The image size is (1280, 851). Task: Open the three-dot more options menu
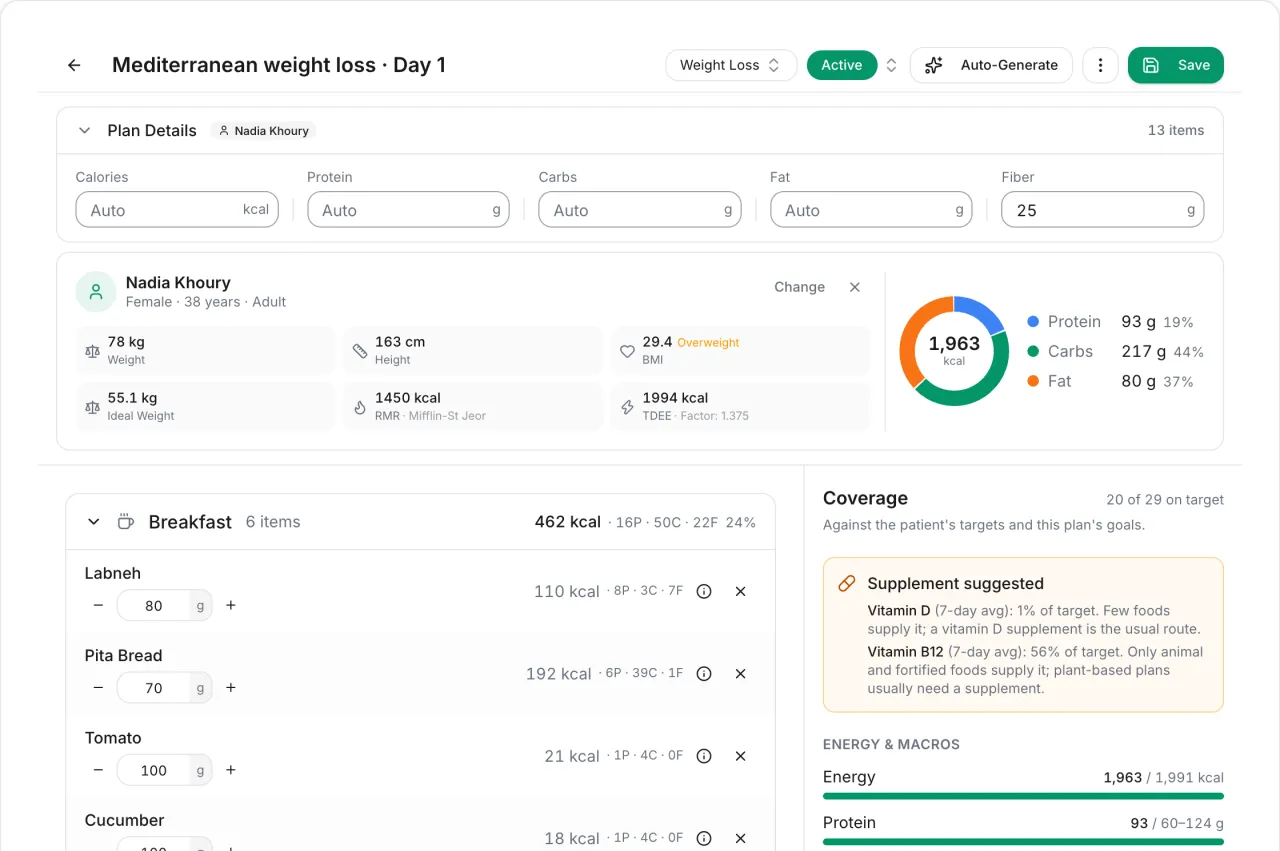(x=1100, y=65)
